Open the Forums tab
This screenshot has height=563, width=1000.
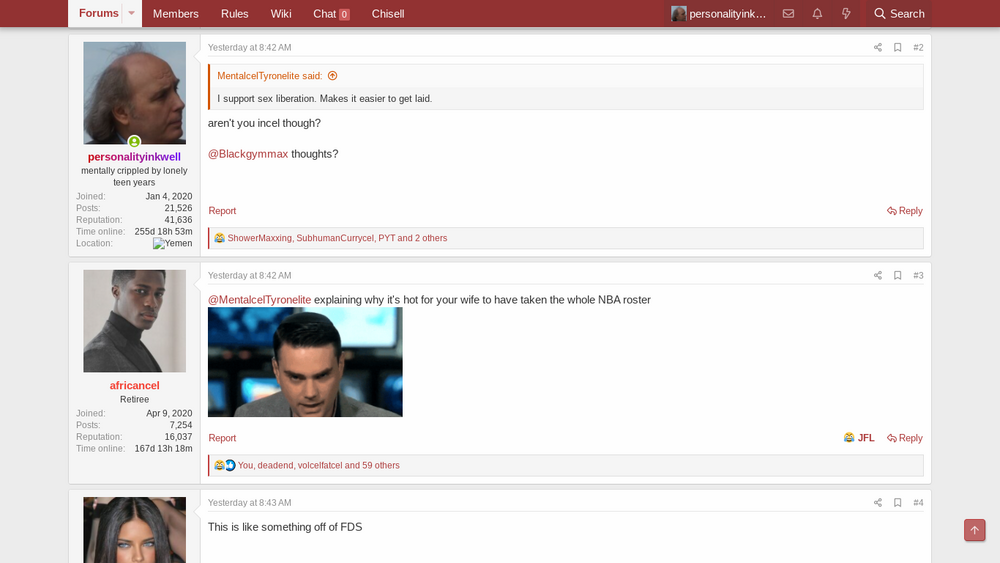(98, 13)
